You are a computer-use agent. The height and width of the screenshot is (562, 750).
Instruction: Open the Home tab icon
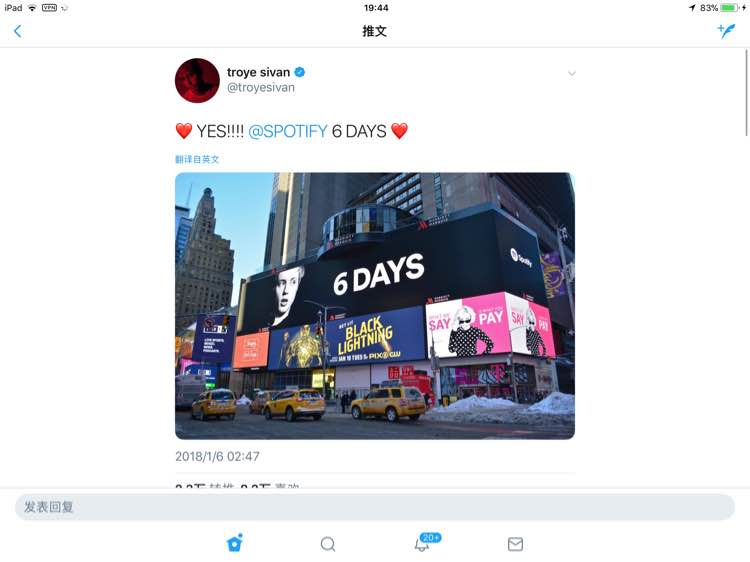234,543
